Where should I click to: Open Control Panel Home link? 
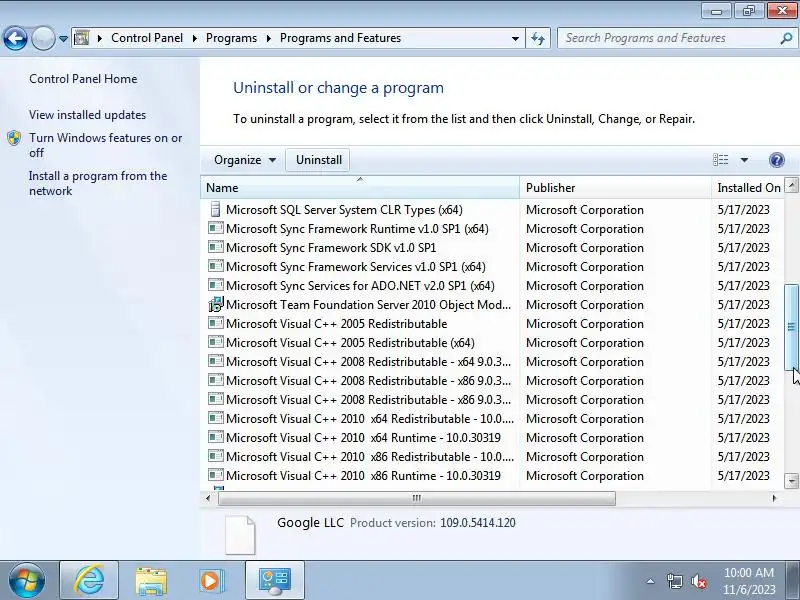tap(83, 79)
